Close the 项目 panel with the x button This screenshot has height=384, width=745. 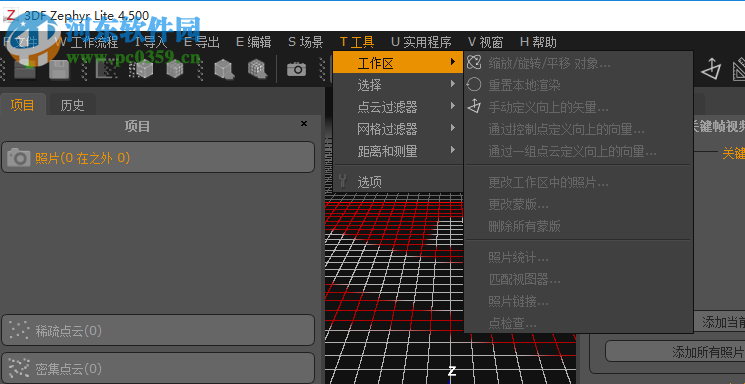[x=304, y=124]
